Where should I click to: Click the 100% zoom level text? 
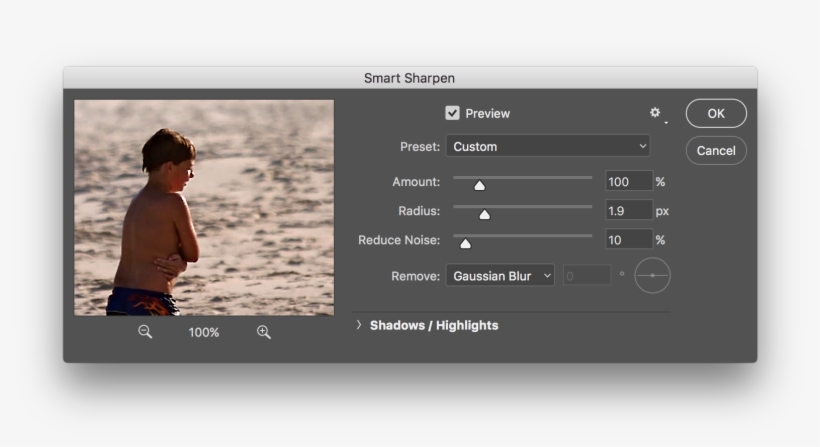(204, 333)
